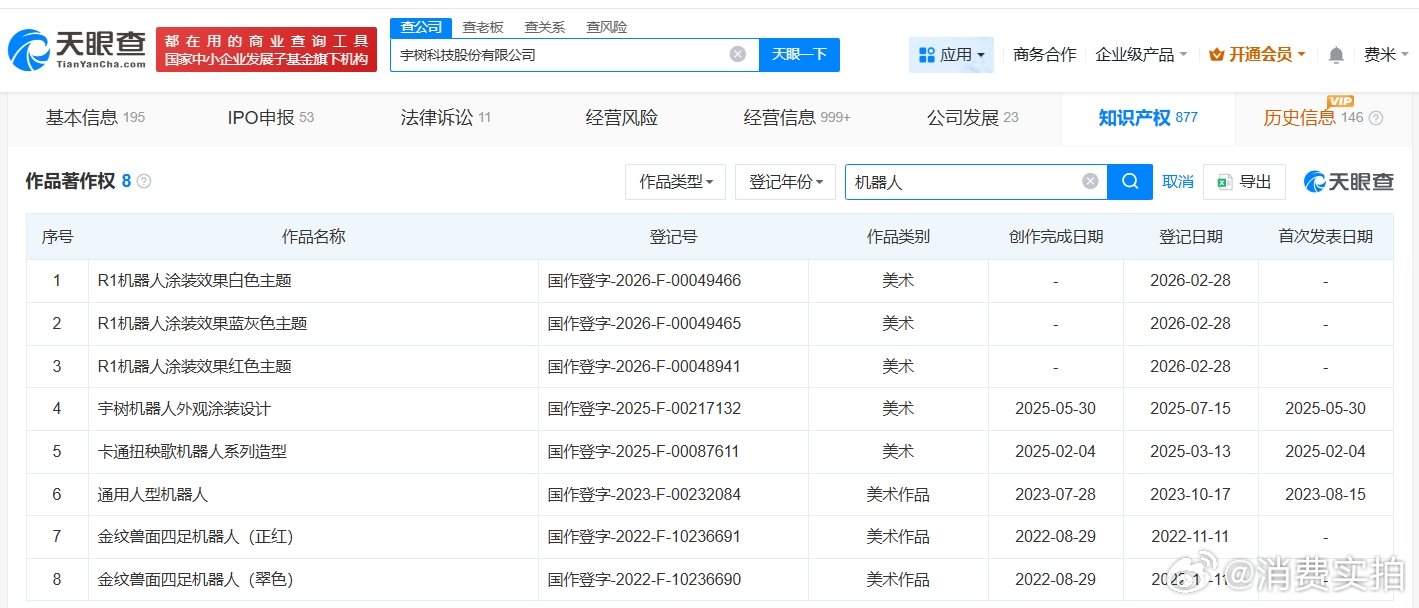Viewport: 1419px width, 608px height.
Task: Click 取消 to cancel the search
Action: coord(1178,182)
